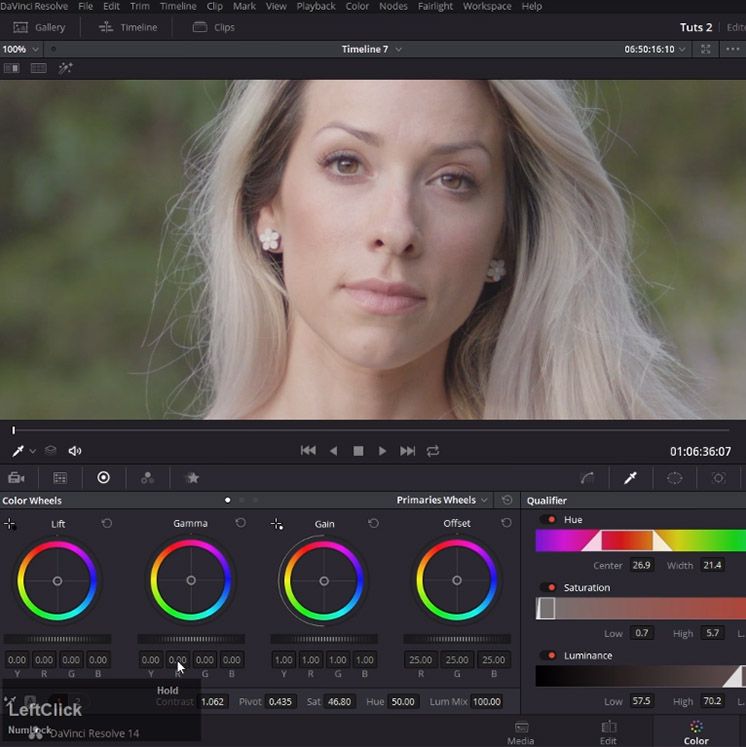Click the Hue range color bar
Image resolution: width=746 pixels, height=747 pixels.
[x=641, y=541]
